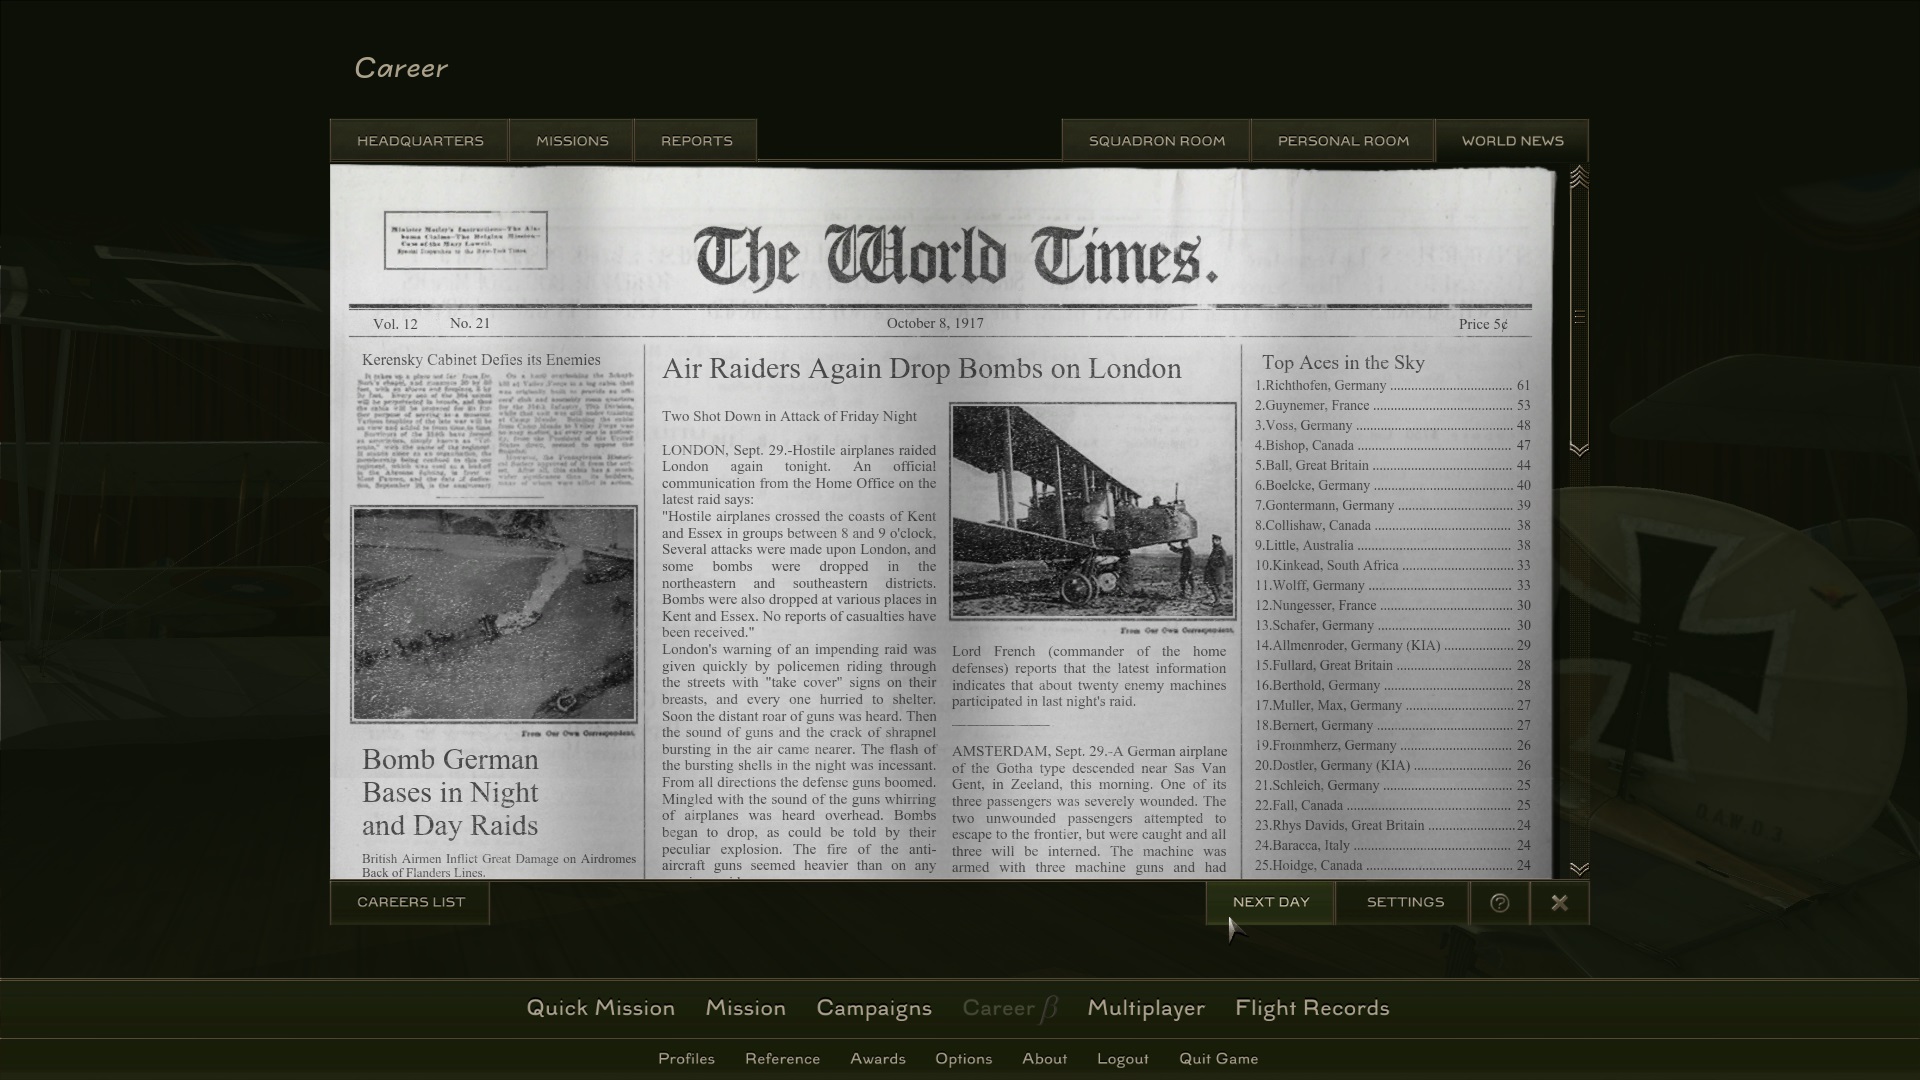Click the newspaper photo of the biplane
Image resolution: width=1920 pixels, height=1080 pixels.
1090,510
